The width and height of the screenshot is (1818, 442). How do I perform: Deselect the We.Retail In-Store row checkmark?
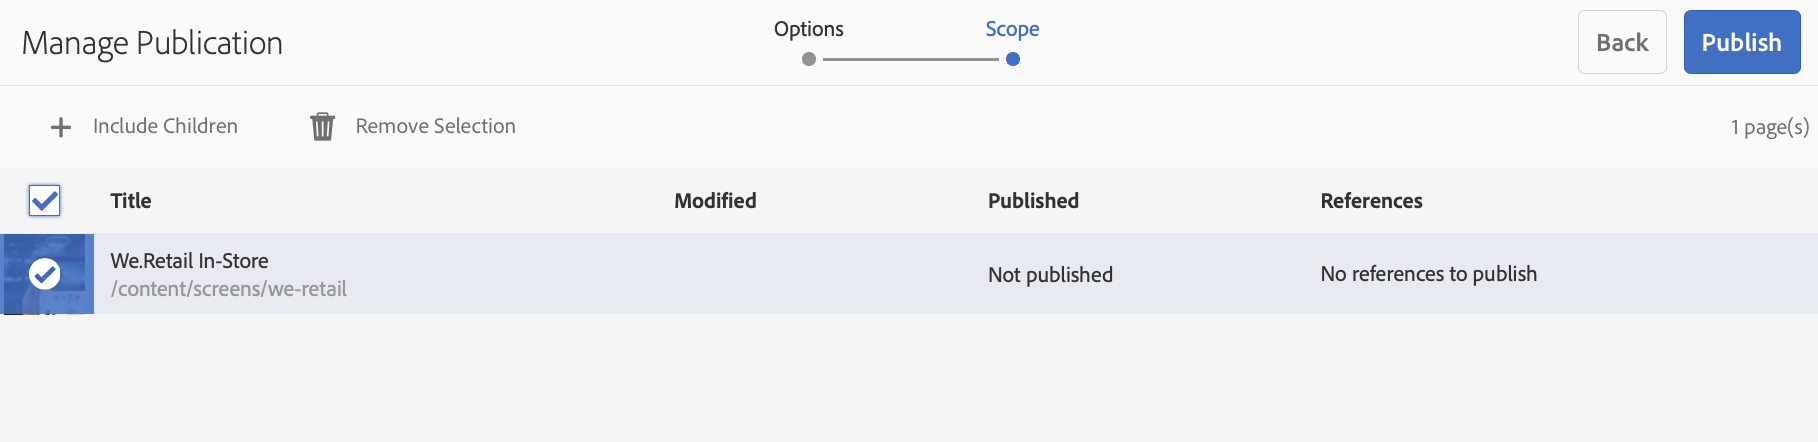point(45,274)
